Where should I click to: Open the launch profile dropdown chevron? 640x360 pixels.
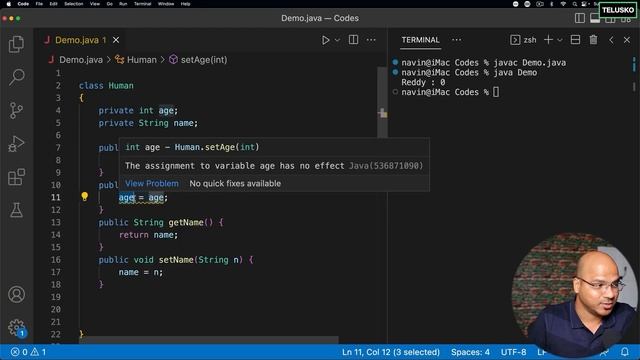tap(560, 40)
